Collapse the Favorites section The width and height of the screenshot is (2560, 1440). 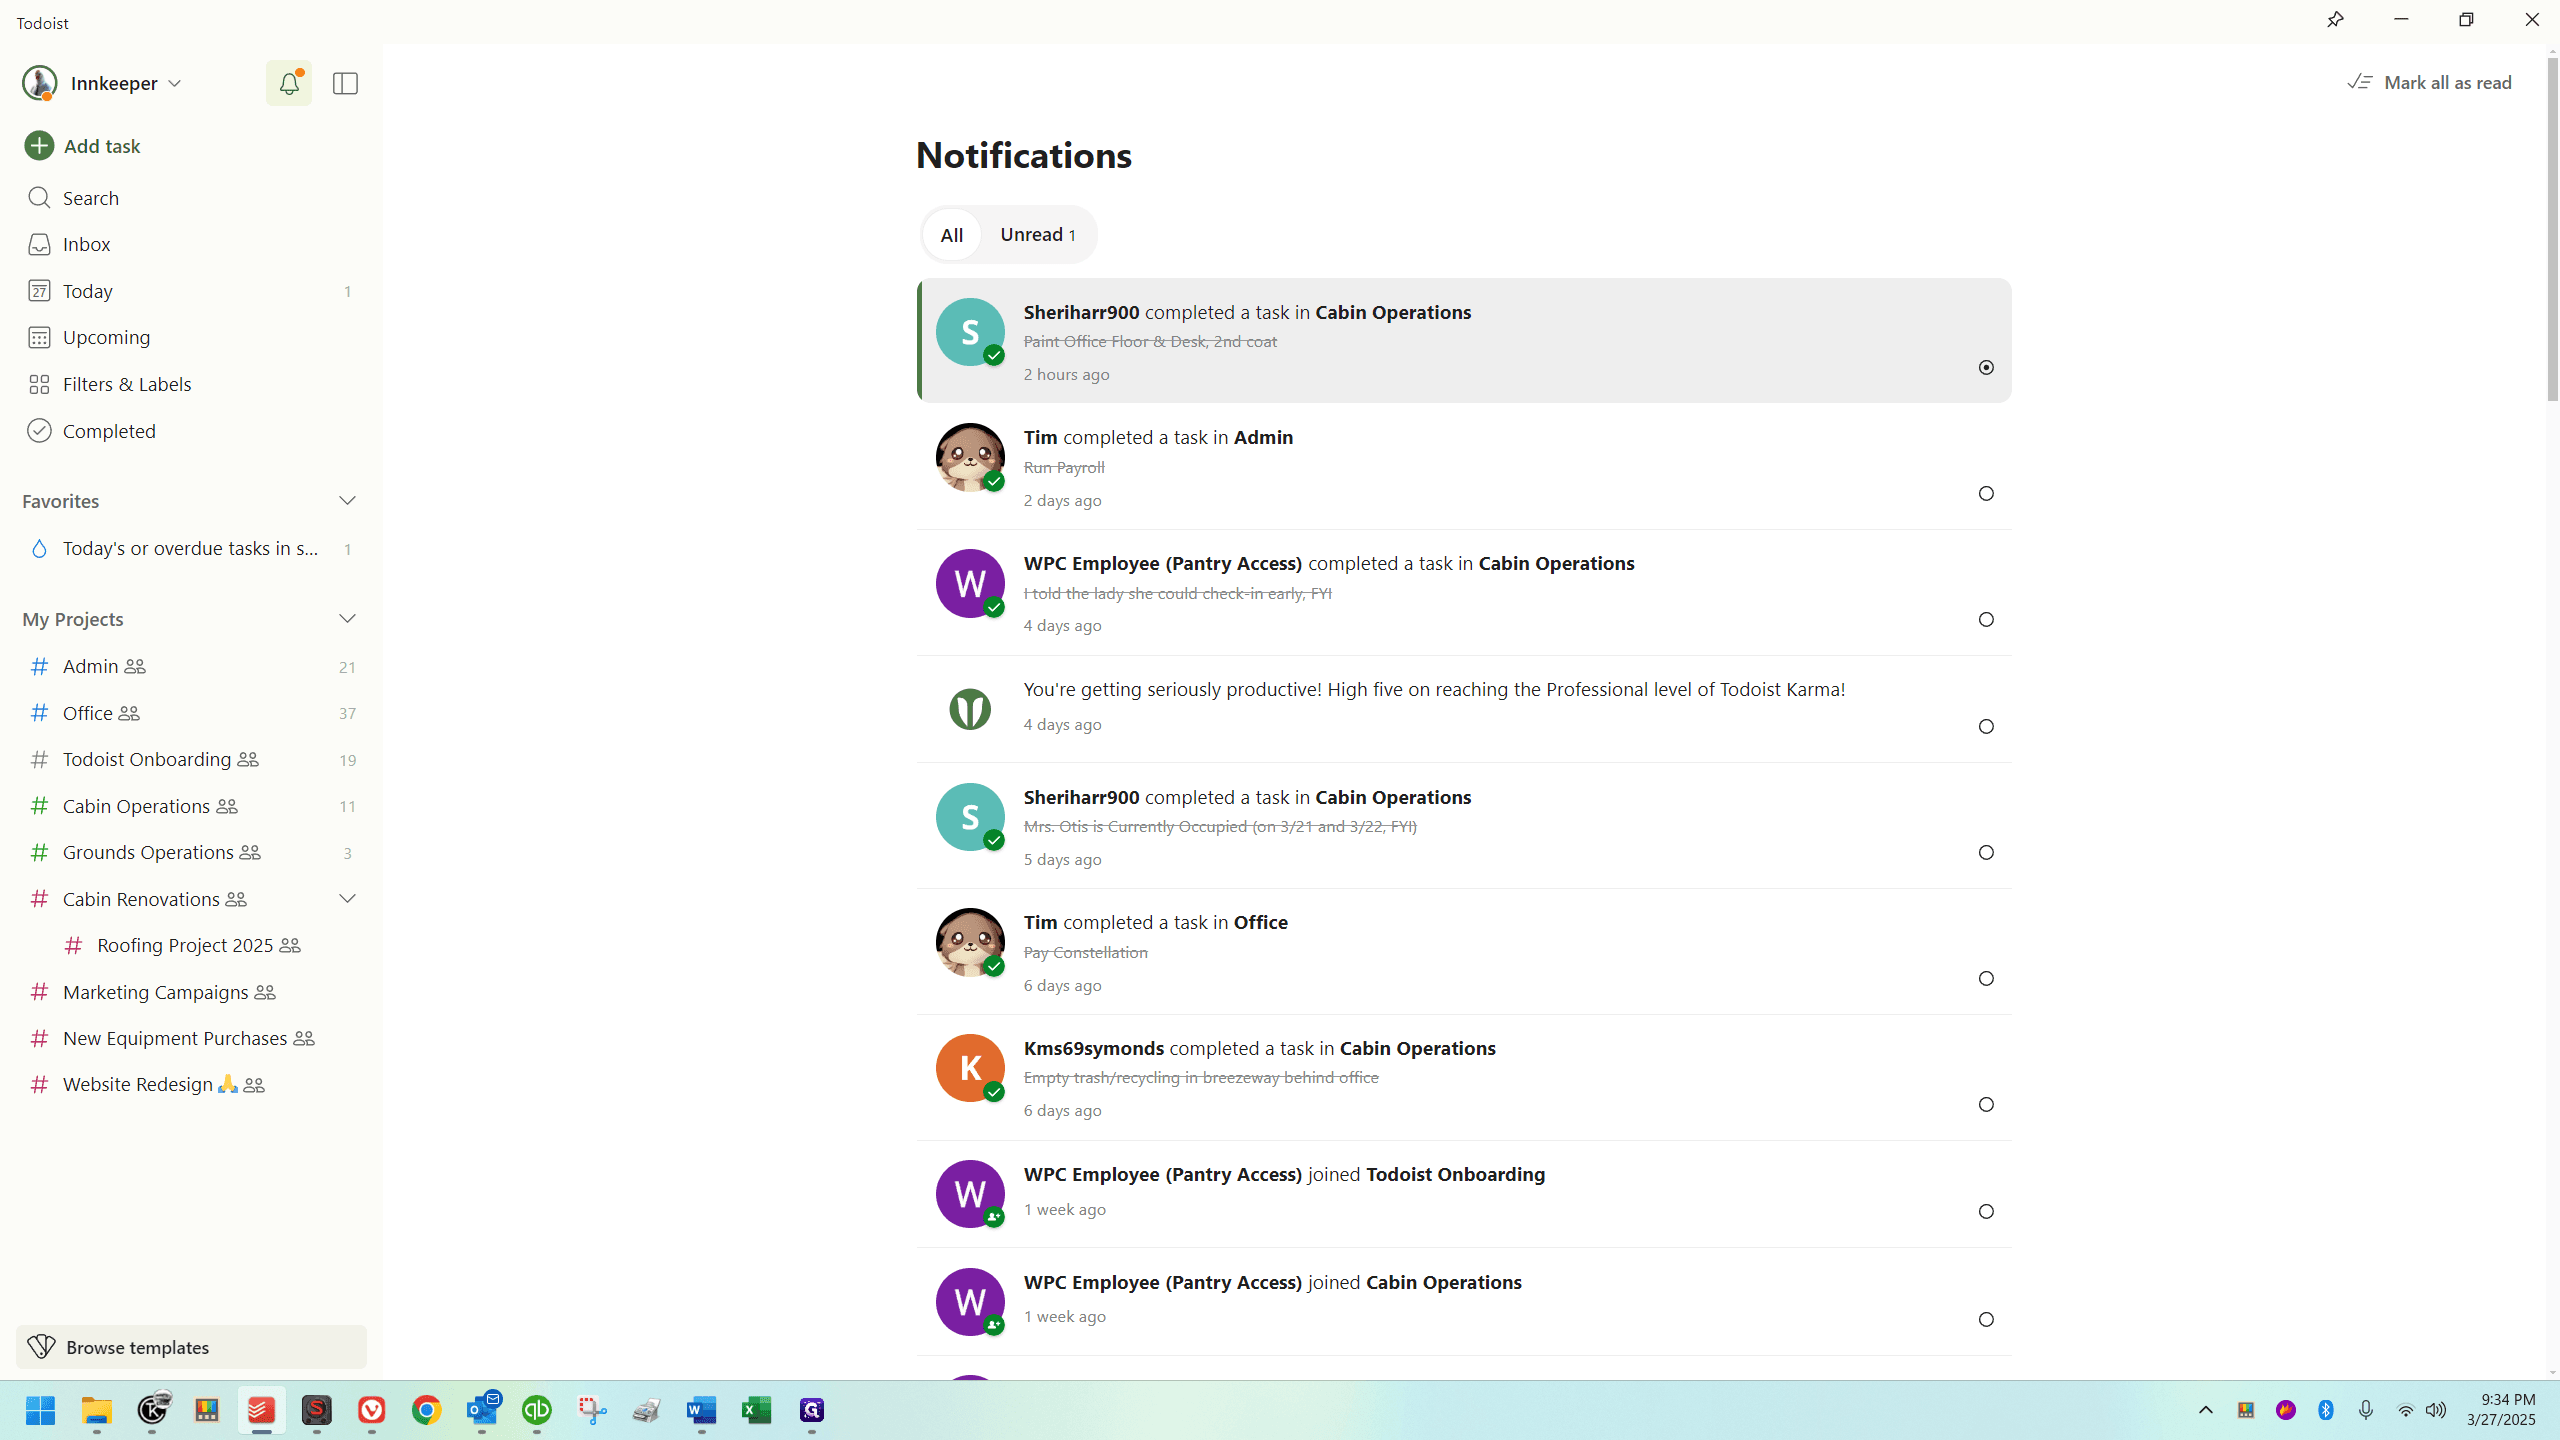(x=347, y=501)
